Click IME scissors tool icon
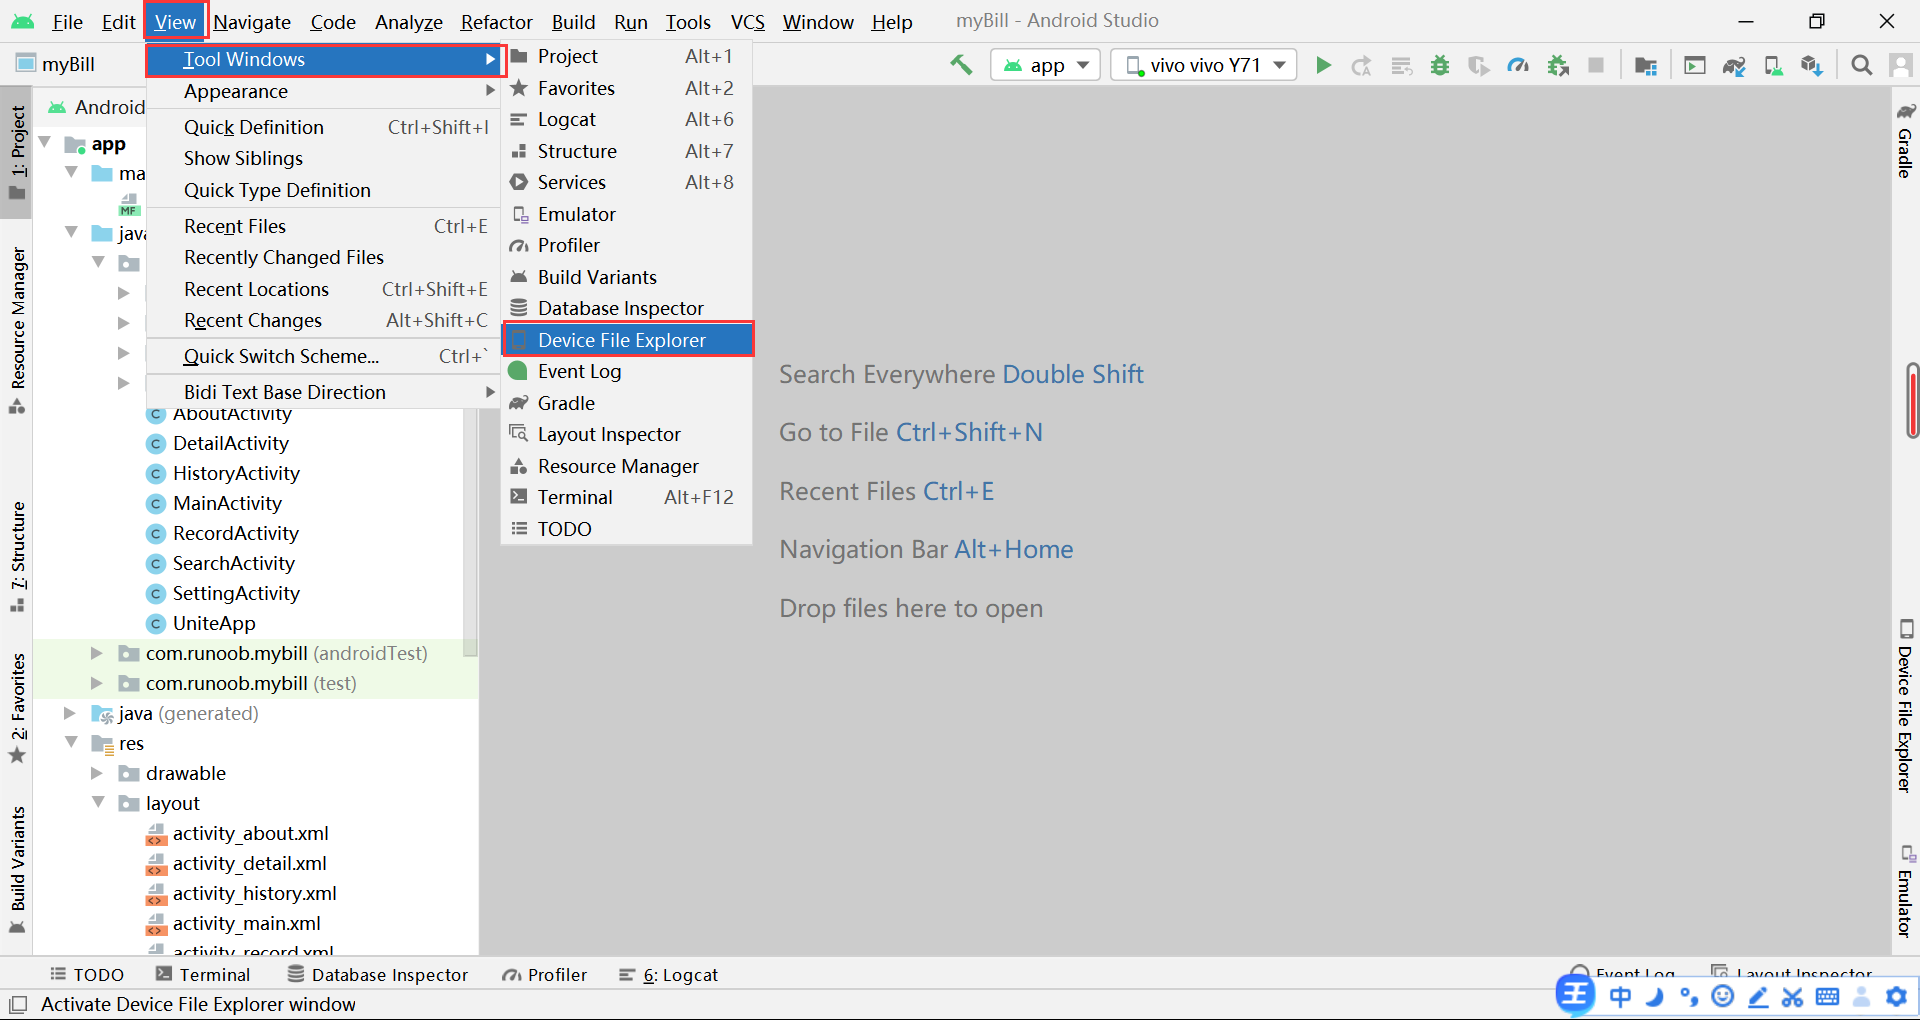The height and width of the screenshot is (1020, 1920). pyautogui.click(x=1792, y=997)
